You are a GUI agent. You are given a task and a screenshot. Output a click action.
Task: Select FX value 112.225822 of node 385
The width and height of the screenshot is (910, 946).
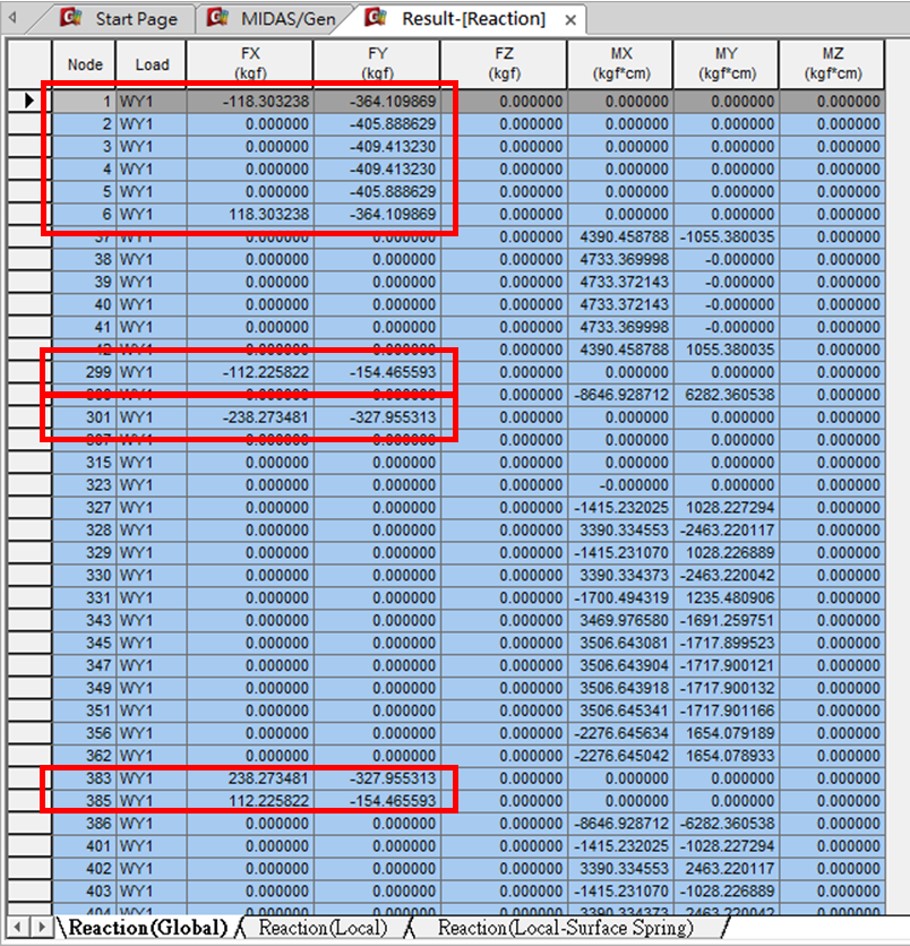click(250, 801)
